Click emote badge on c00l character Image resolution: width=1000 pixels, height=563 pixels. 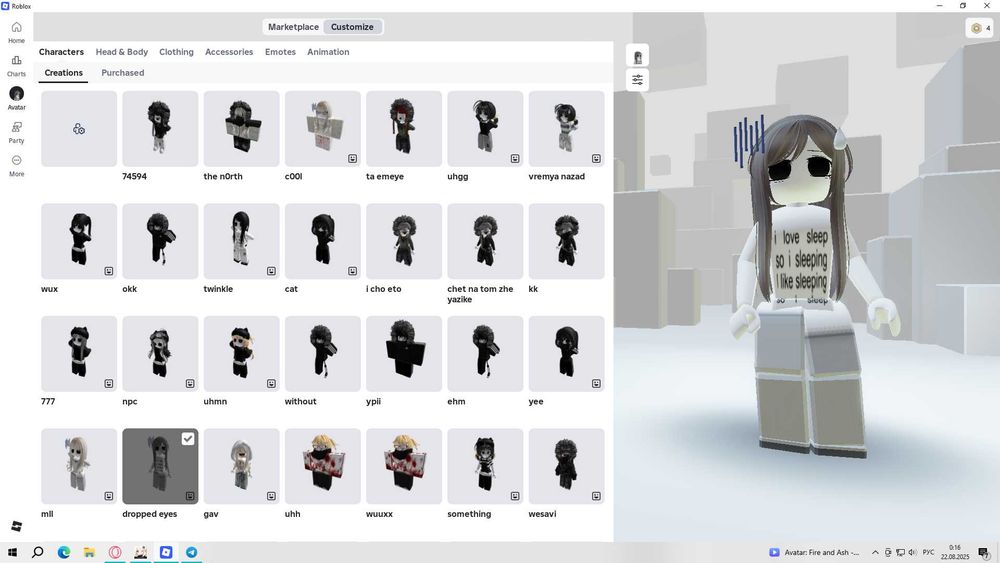tap(353, 158)
